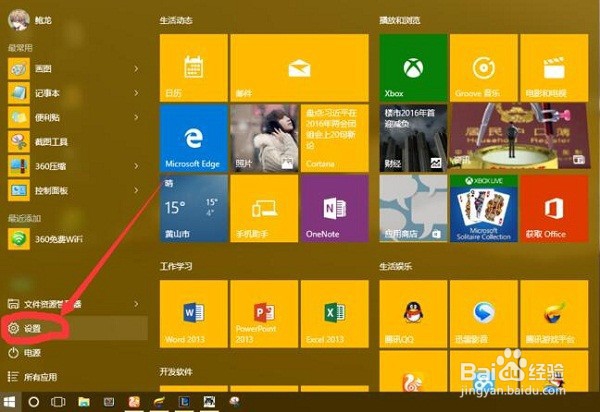Expand the 控制面板 jump list arrow

[x=136, y=191]
